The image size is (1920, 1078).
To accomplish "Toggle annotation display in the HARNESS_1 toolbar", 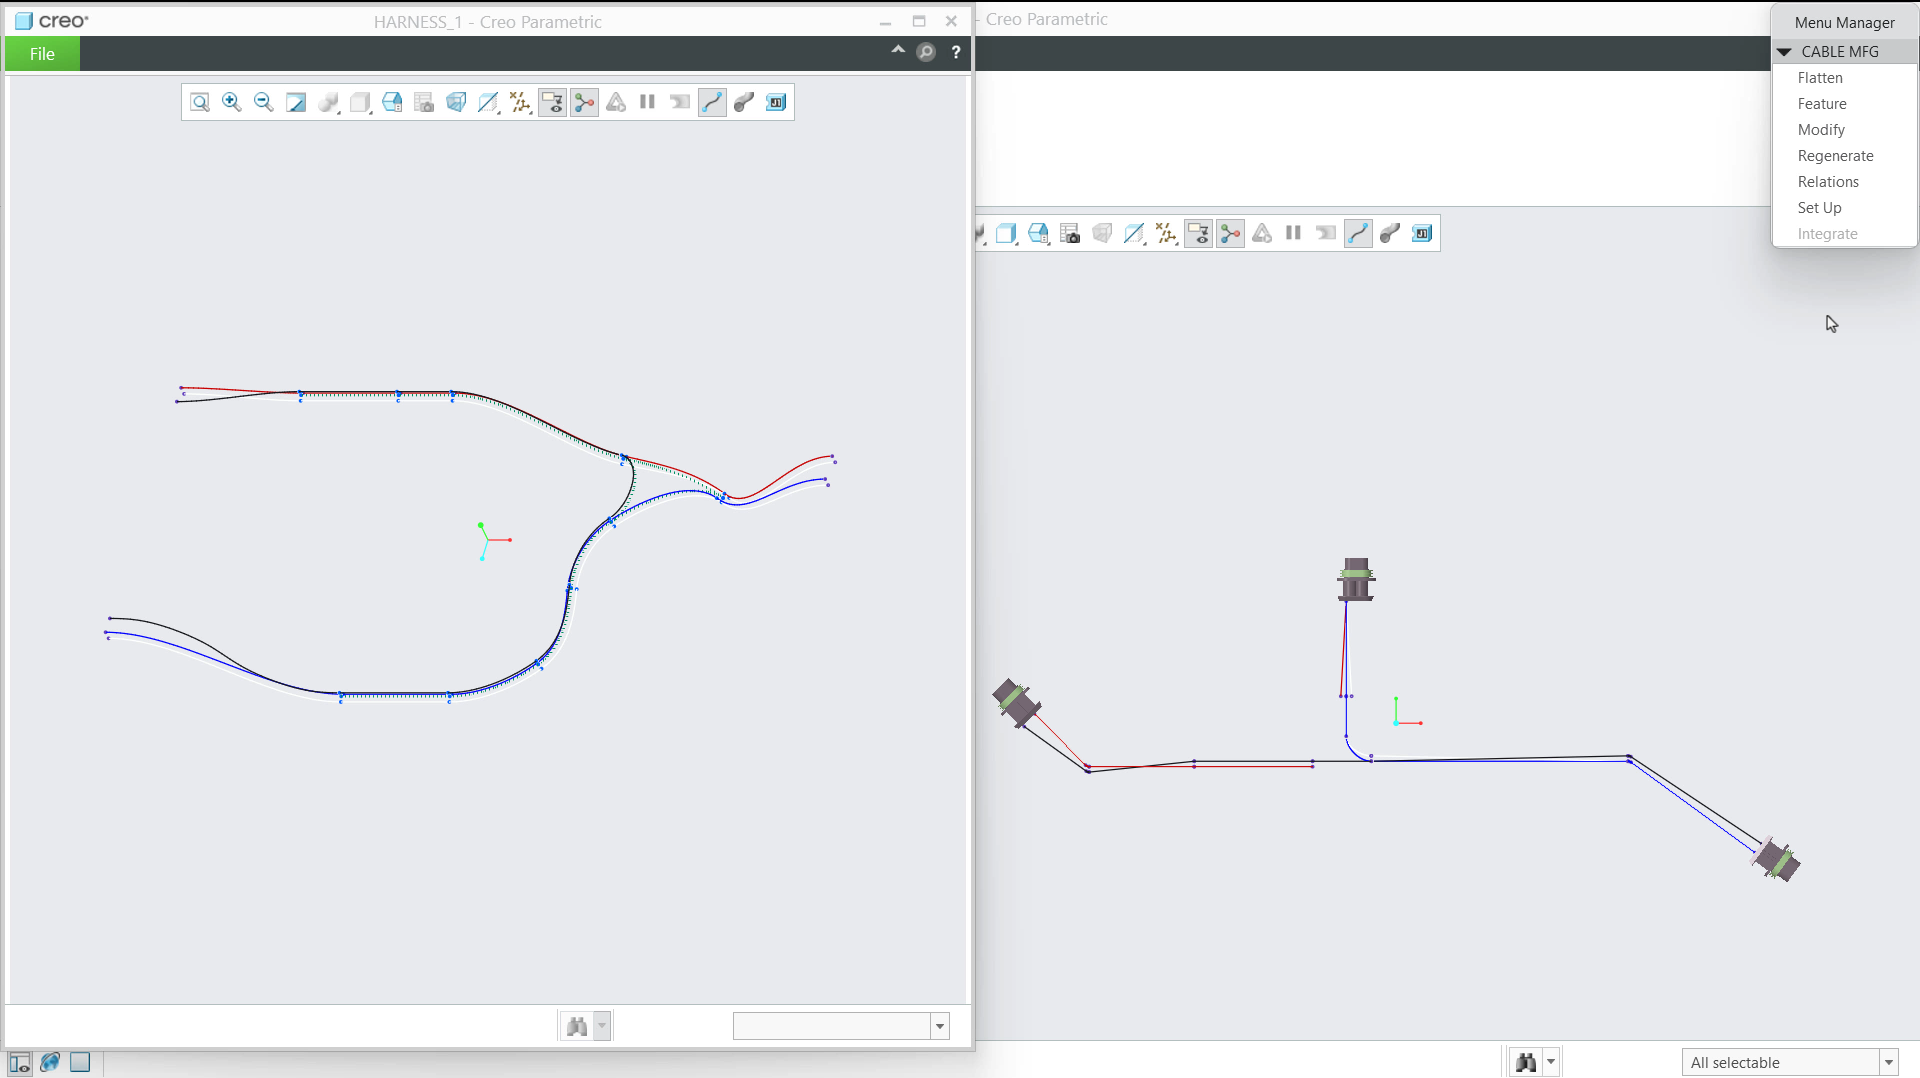I will pyautogui.click(x=552, y=102).
